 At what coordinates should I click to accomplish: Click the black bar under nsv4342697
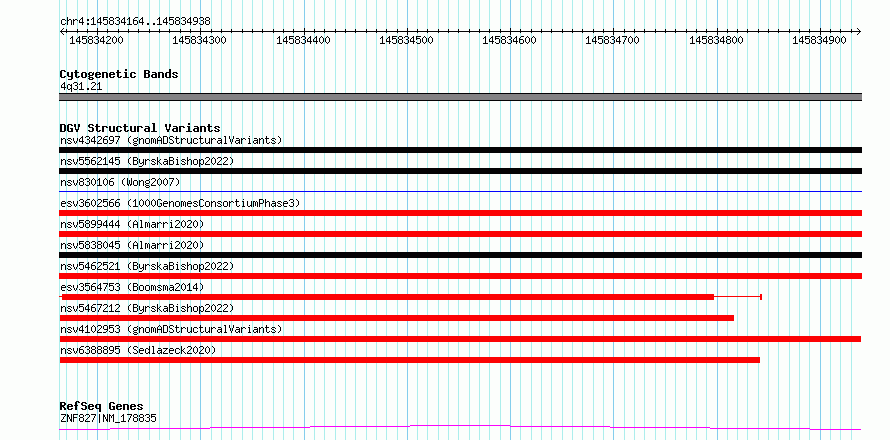tap(460, 150)
